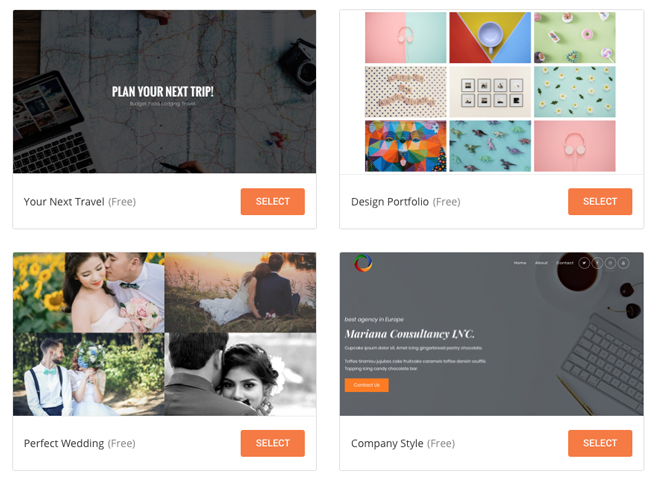The width and height of the screenshot is (660, 482).
Task: Click the Design Portfolio template title
Action: coord(390,202)
